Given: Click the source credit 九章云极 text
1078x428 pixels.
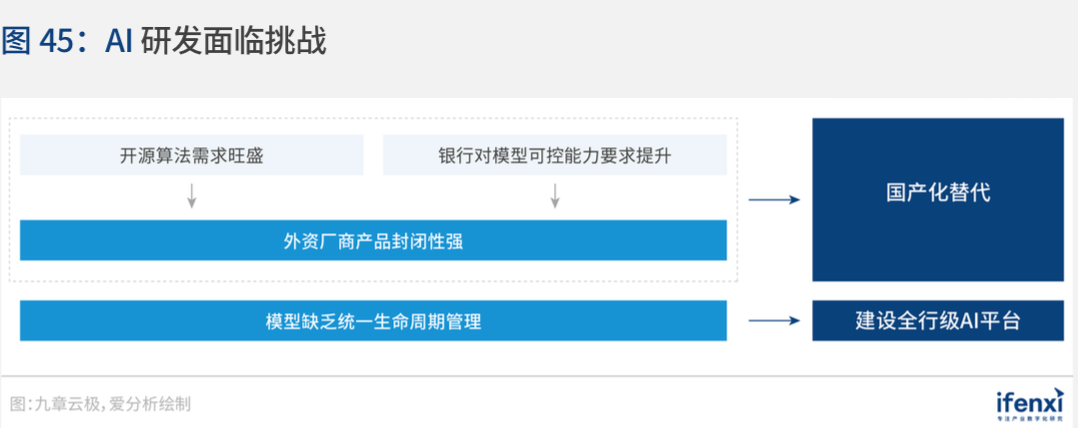Looking at the screenshot, I should click(x=67, y=404).
